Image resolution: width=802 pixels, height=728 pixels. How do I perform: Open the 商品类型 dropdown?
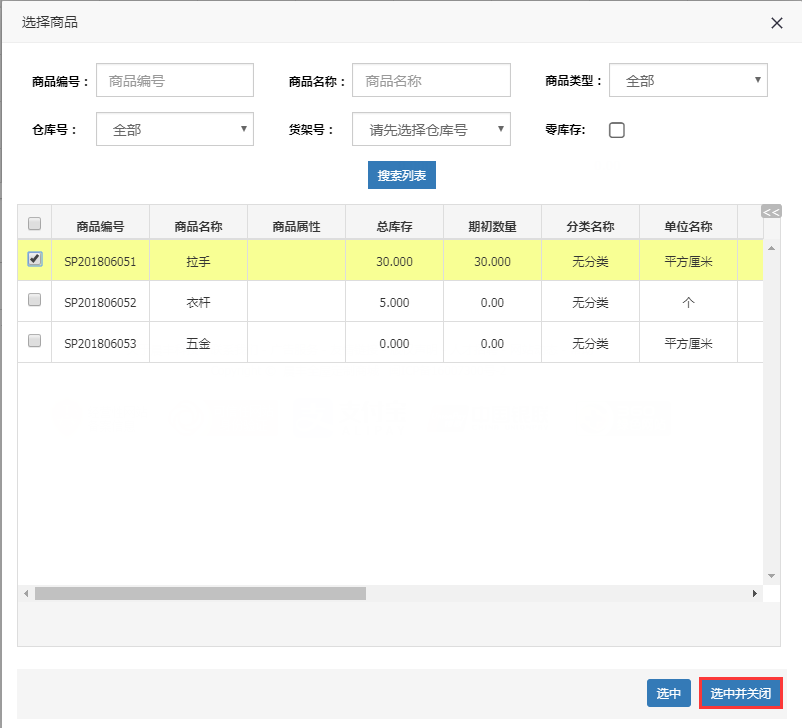688,80
